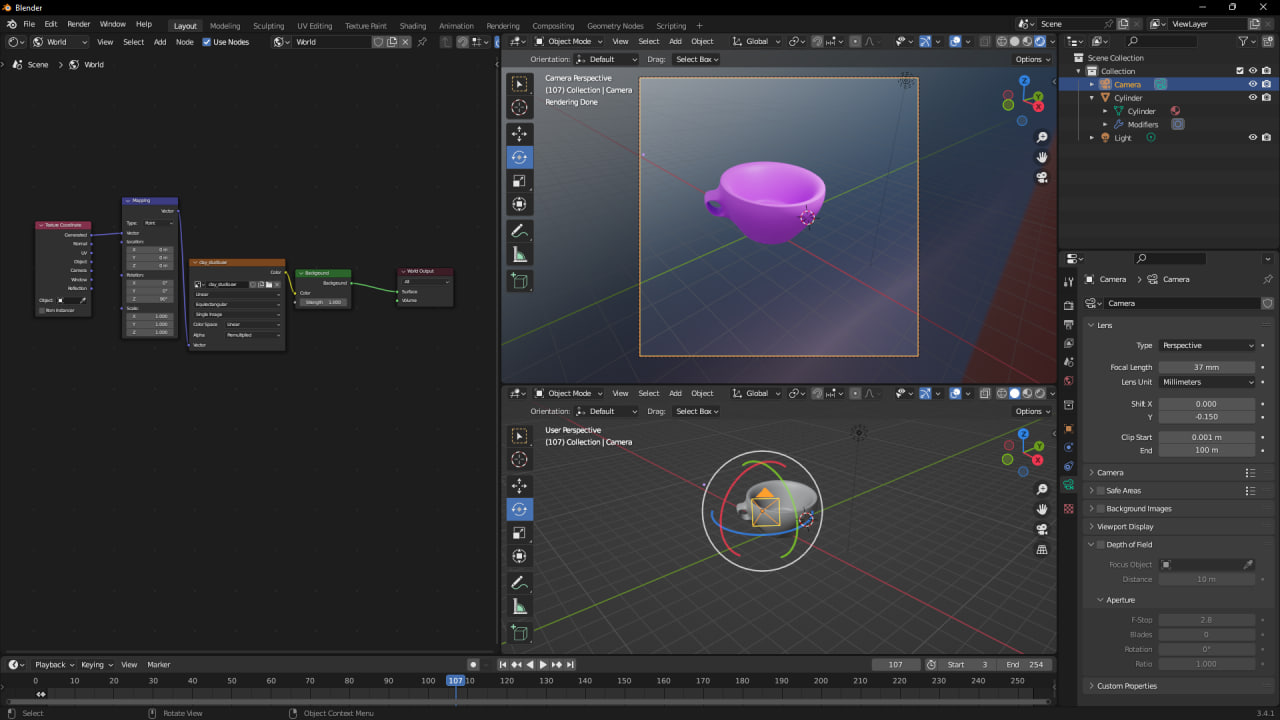Hide the Light object with eye icon
1280x720 pixels.
pos(1252,137)
